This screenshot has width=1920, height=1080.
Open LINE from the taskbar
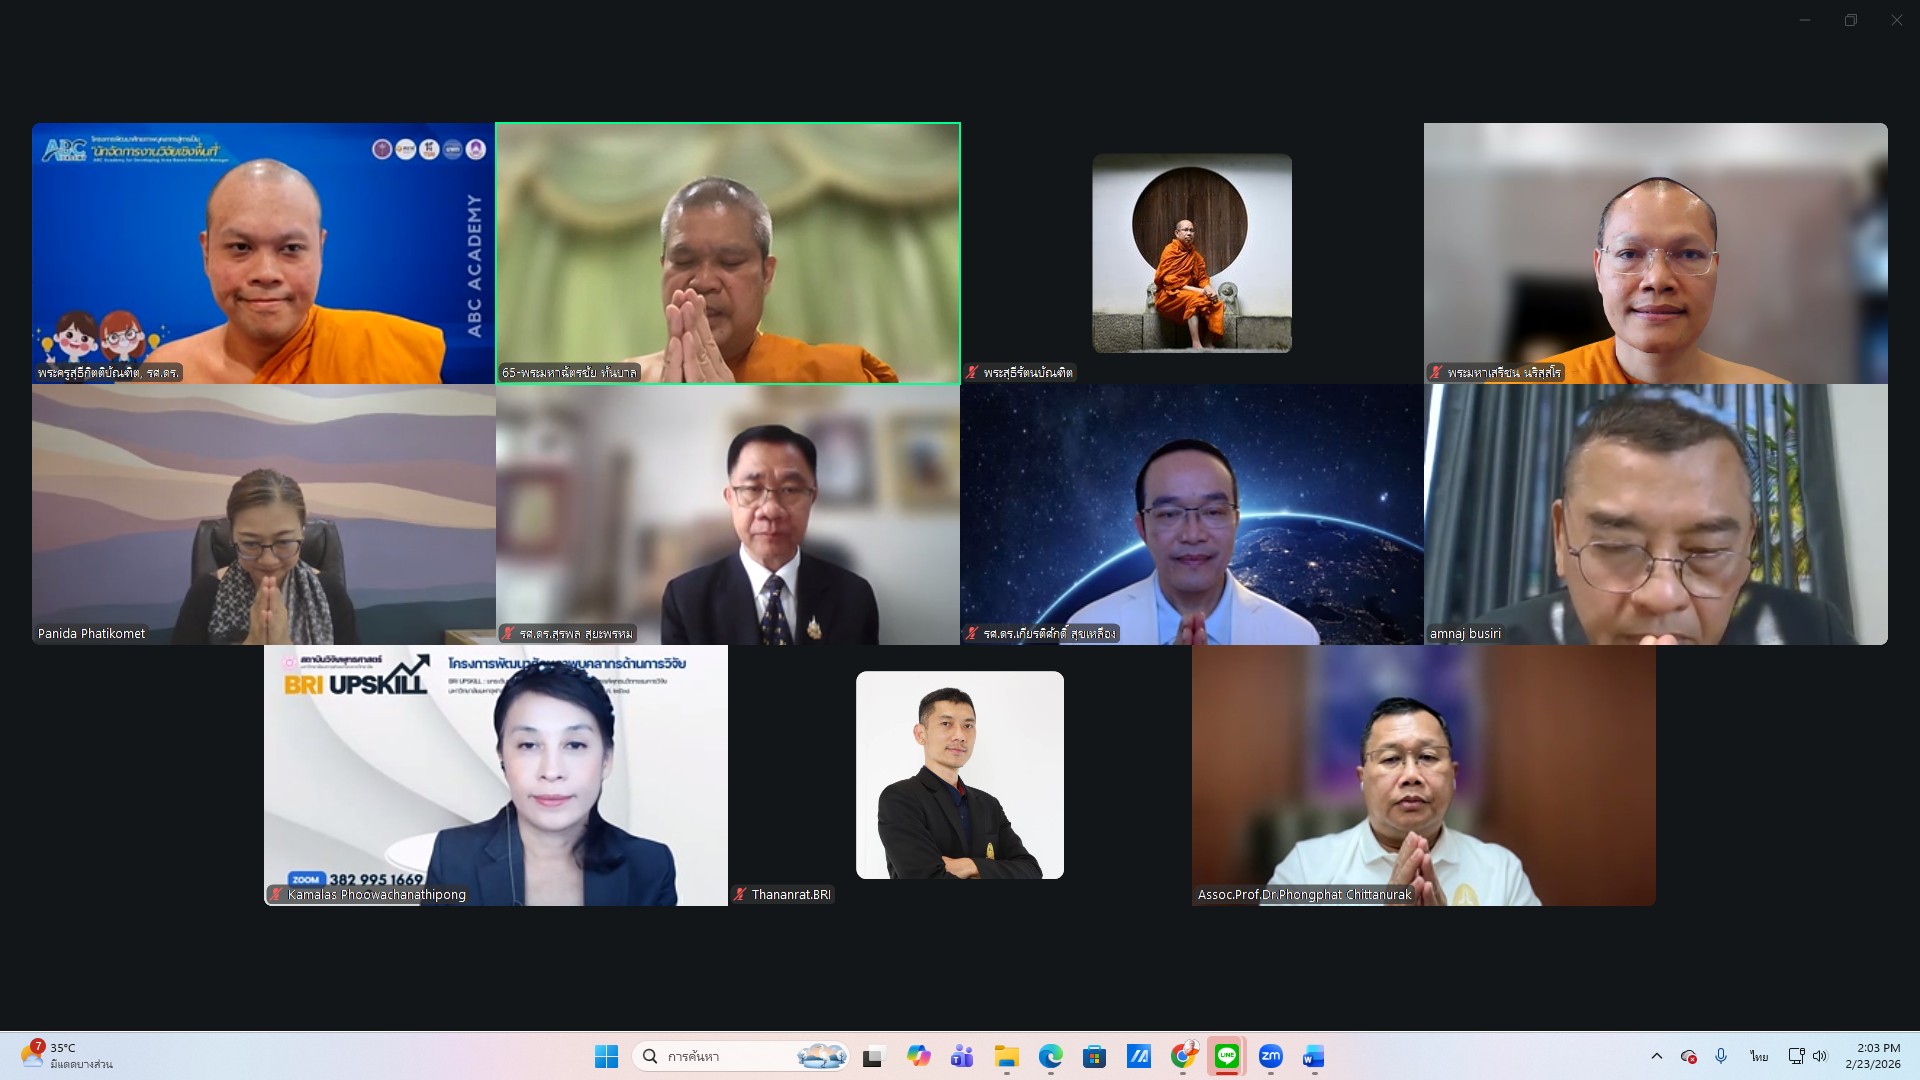pos(1226,1056)
